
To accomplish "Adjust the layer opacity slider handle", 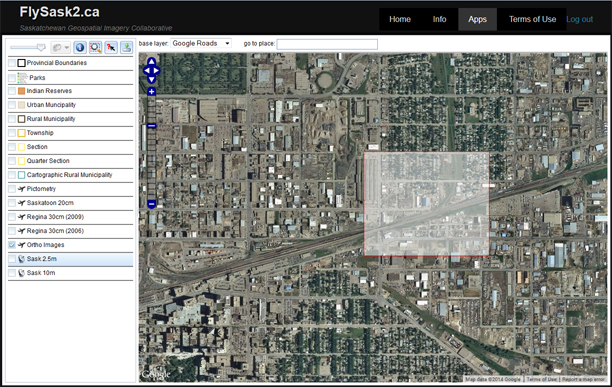I will pos(41,48).
